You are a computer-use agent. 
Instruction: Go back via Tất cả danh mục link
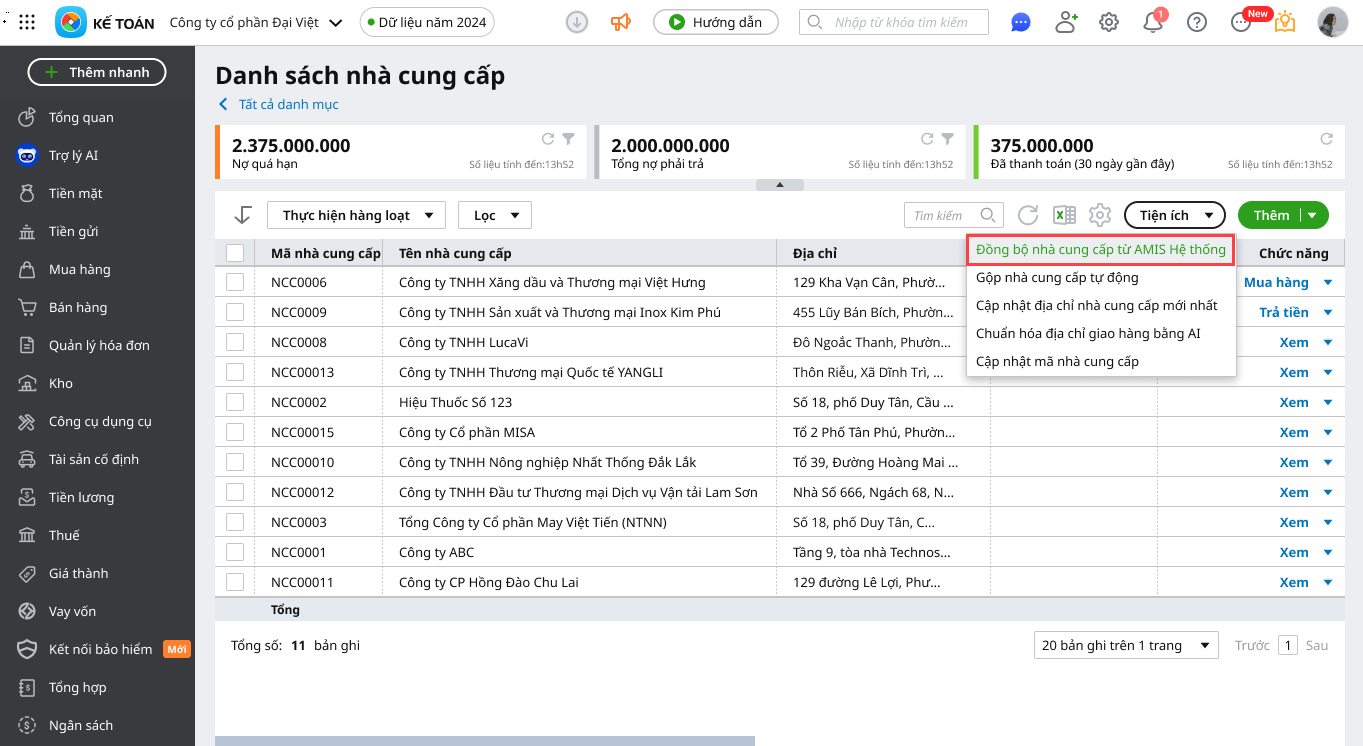[x=288, y=104]
